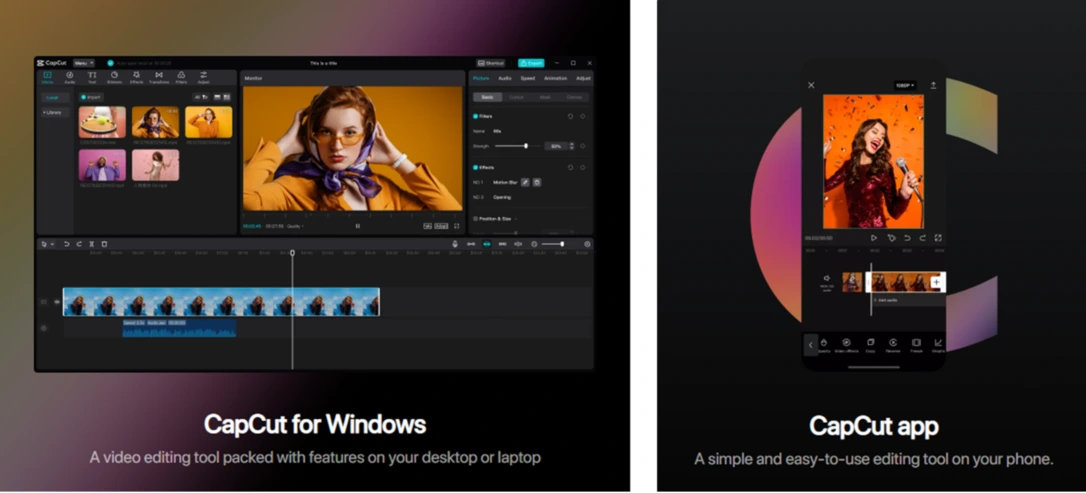Tap the mute clip audio speaker icon
1086x493 pixels.
pos(826,278)
